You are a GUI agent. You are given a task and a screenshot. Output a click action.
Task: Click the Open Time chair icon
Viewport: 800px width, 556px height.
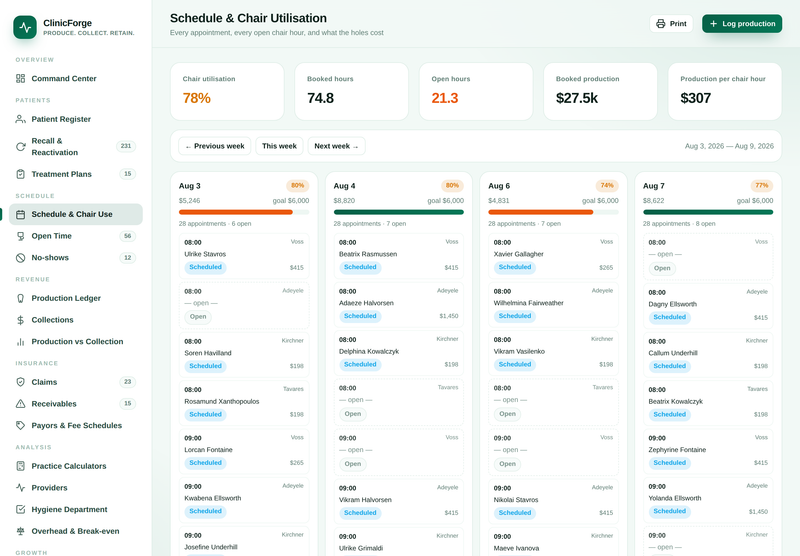(x=20, y=236)
